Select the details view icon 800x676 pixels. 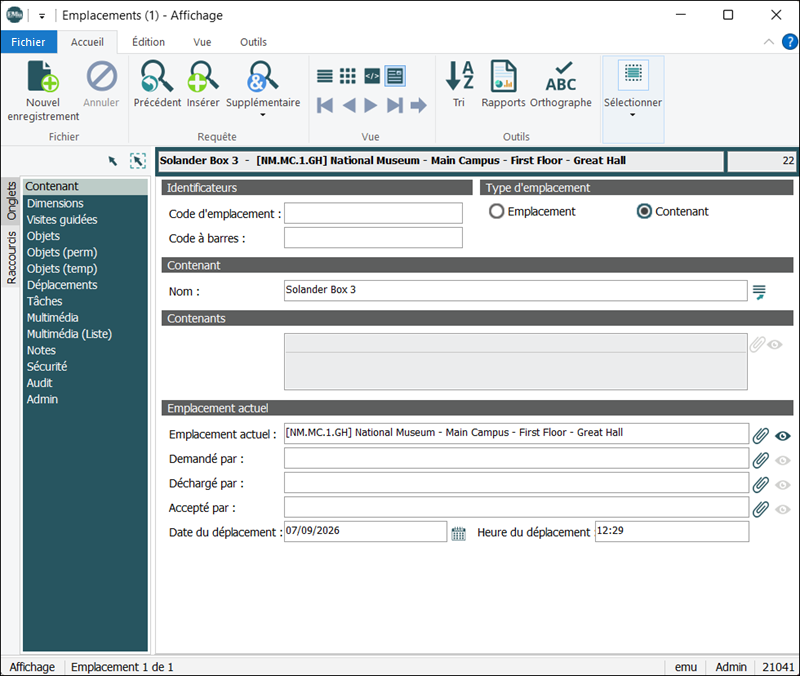[395, 76]
